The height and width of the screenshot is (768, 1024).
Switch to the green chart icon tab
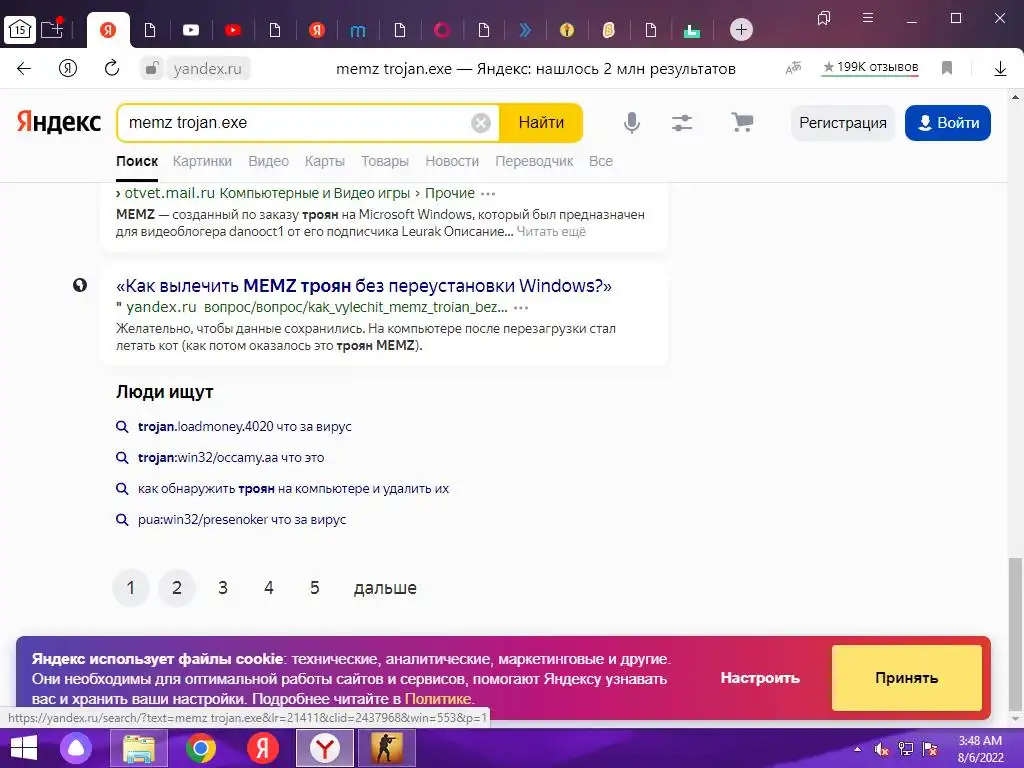coord(692,30)
